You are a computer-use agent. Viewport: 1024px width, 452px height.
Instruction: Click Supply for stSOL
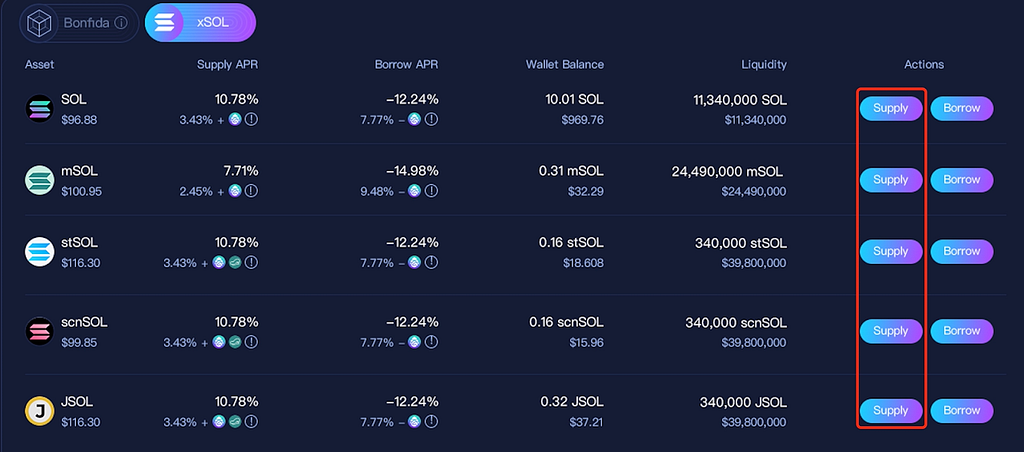891,251
